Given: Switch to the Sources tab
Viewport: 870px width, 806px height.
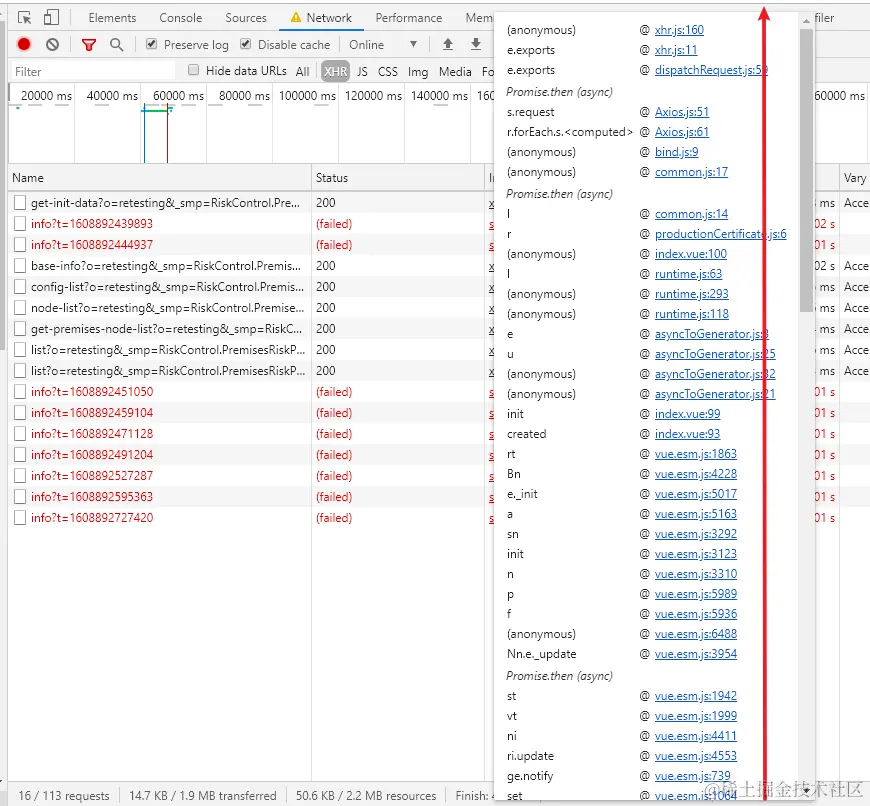Looking at the screenshot, I should pos(246,18).
